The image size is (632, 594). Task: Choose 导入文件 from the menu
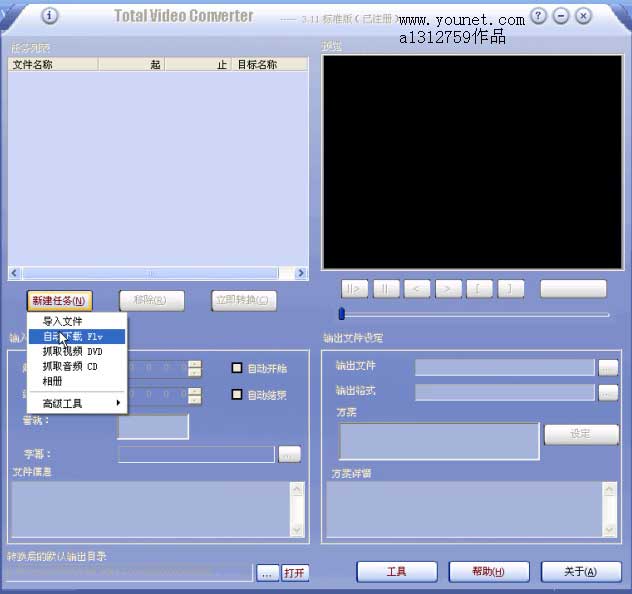pos(77,321)
